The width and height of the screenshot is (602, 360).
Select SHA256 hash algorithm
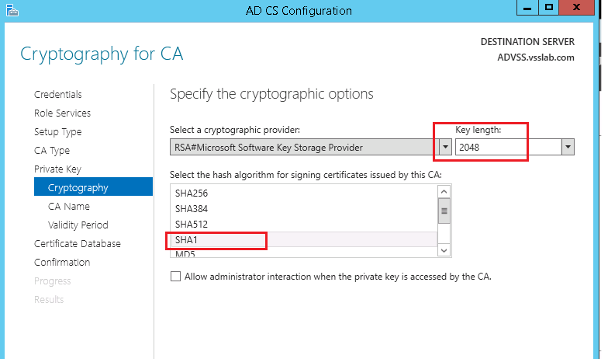(x=303, y=193)
